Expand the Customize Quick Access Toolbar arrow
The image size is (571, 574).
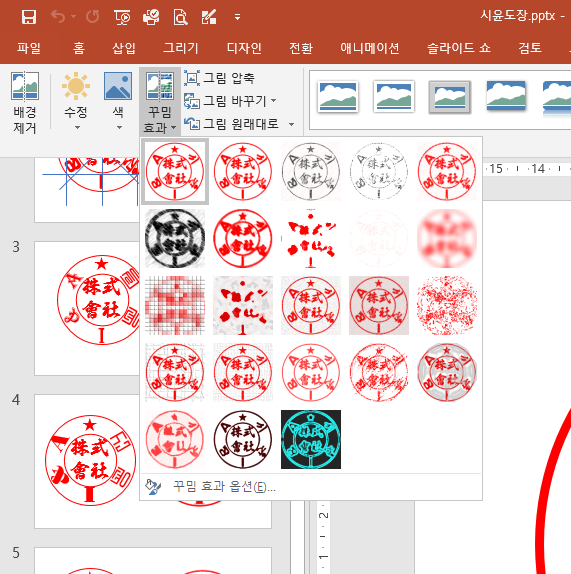coord(238,17)
